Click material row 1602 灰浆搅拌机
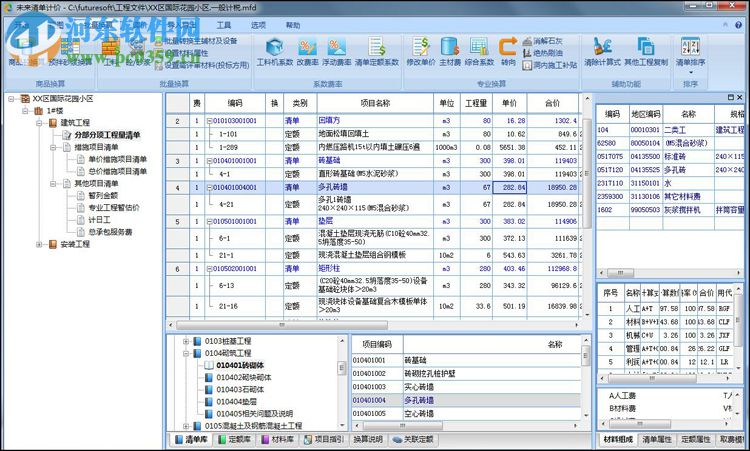The width and height of the screenshot is (750, 451). click(x=670, y=210)
